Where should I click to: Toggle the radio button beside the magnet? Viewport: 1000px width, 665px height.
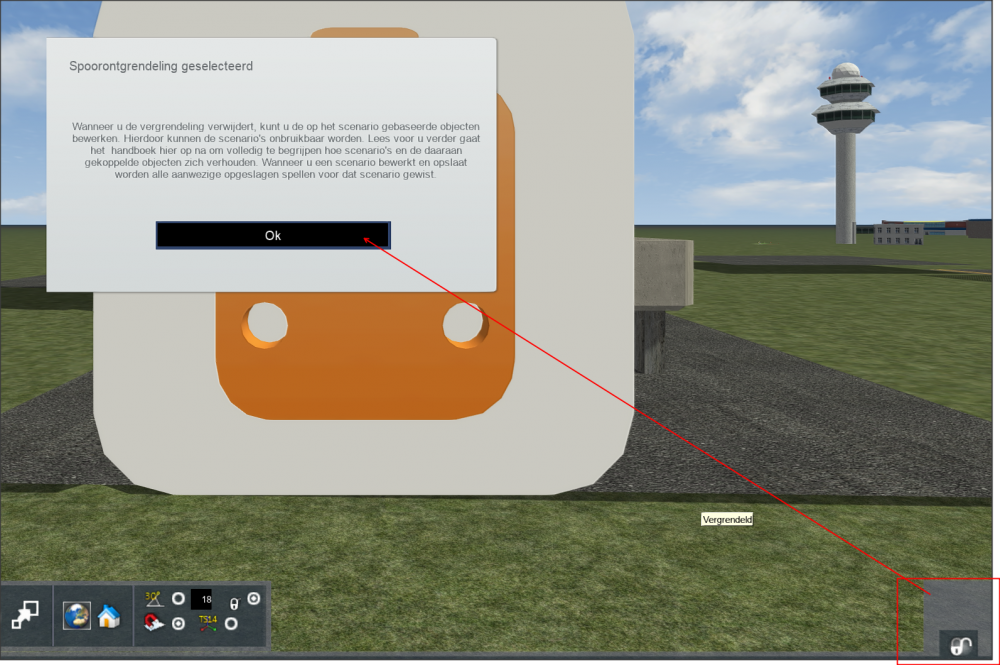[178, 624]
